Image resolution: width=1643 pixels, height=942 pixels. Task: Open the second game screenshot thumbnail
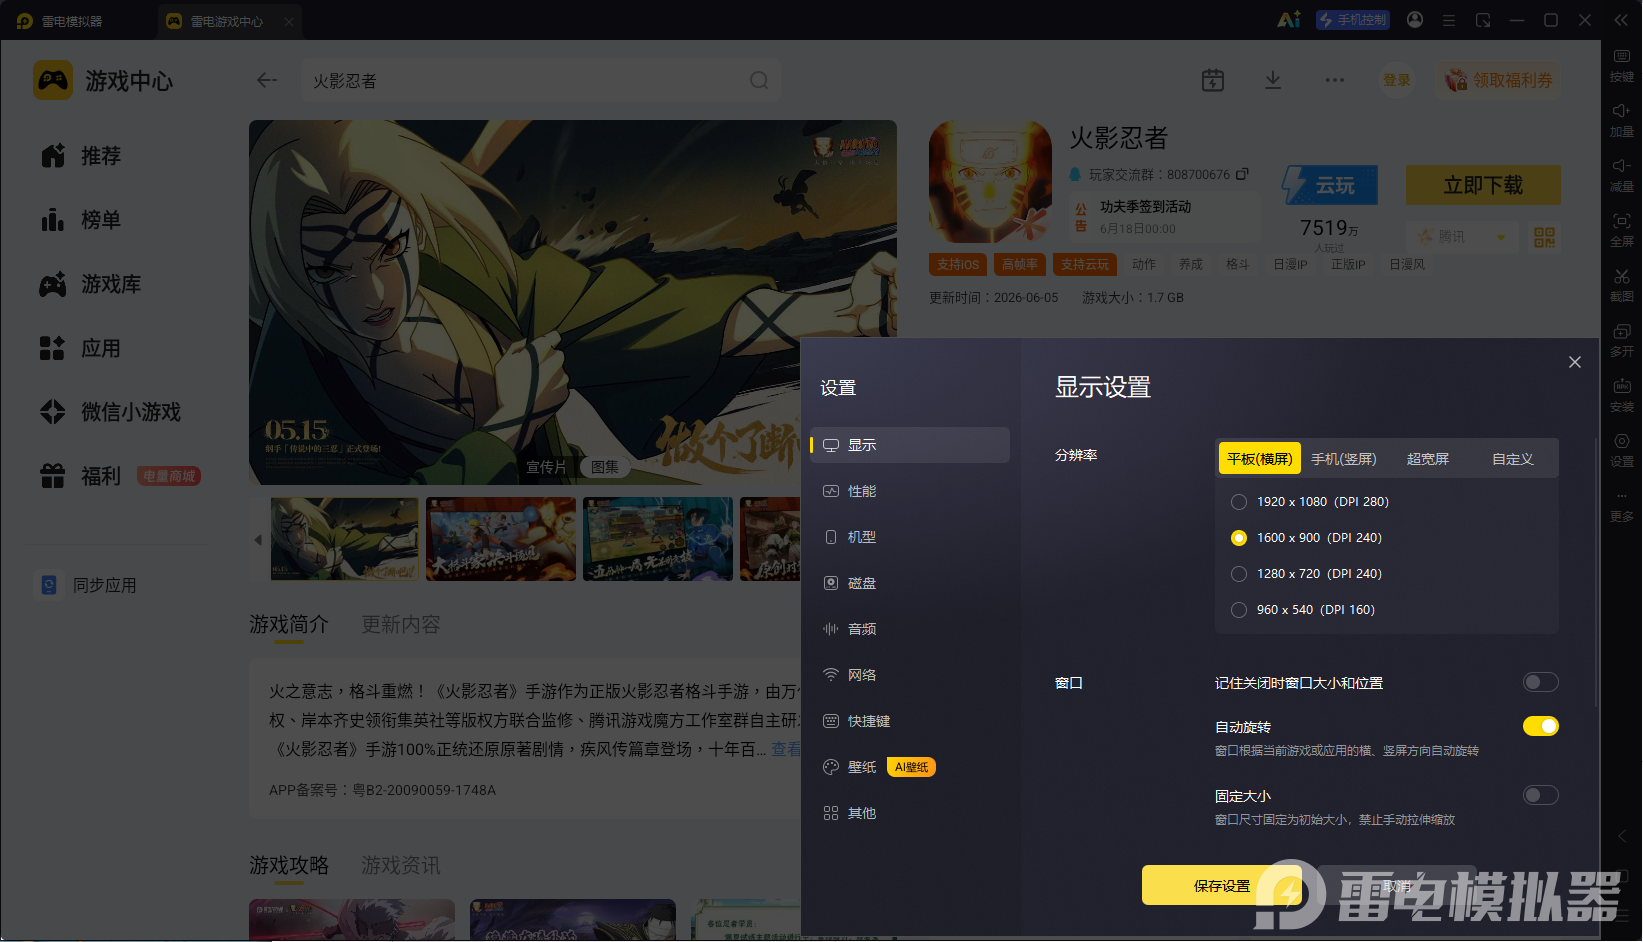[x=501, y=539]
